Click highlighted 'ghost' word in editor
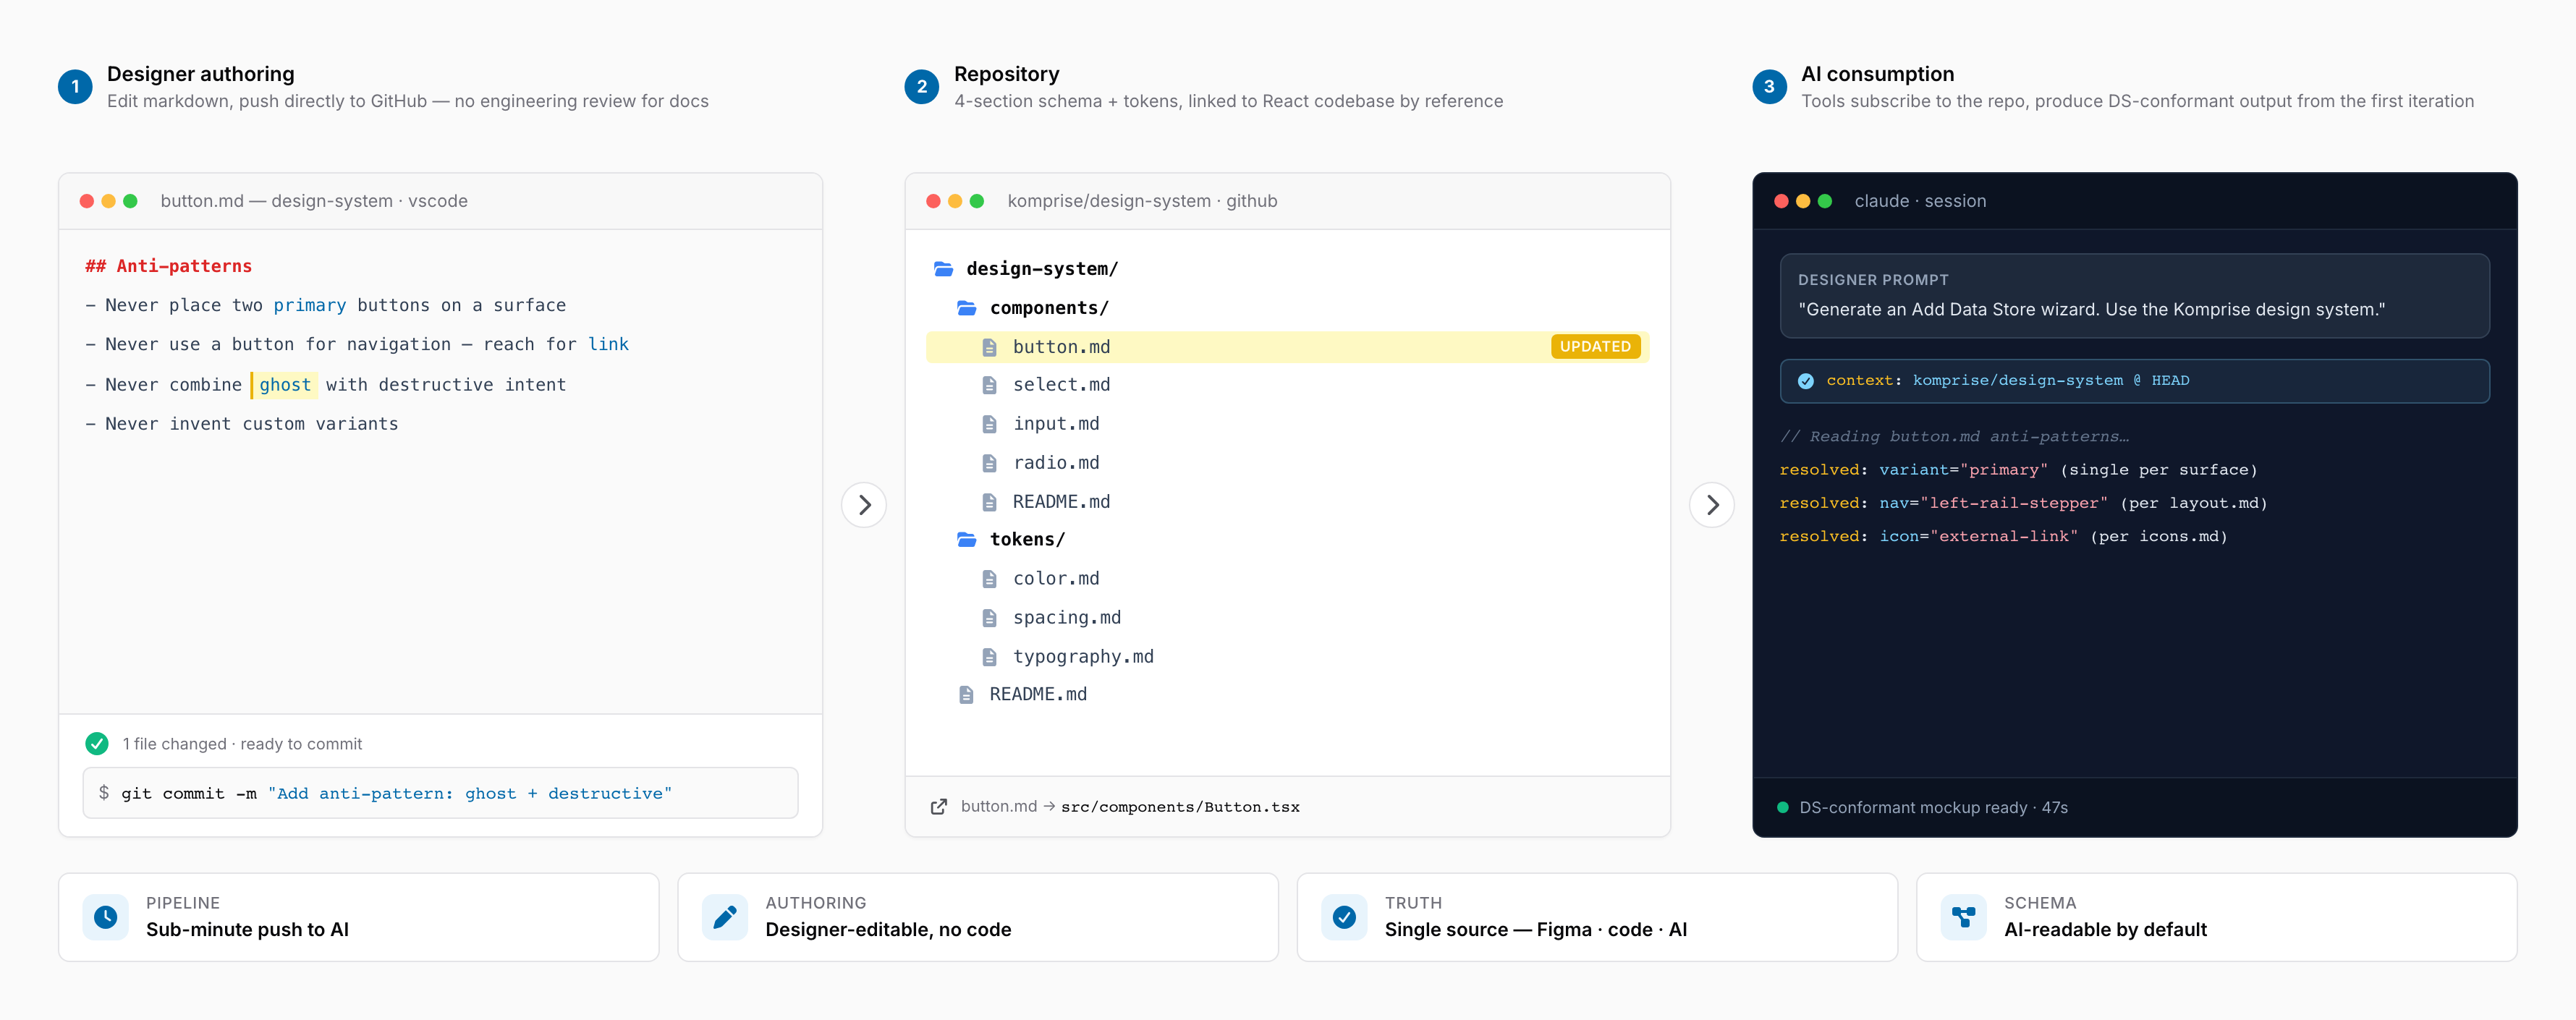 pos(285,385)
